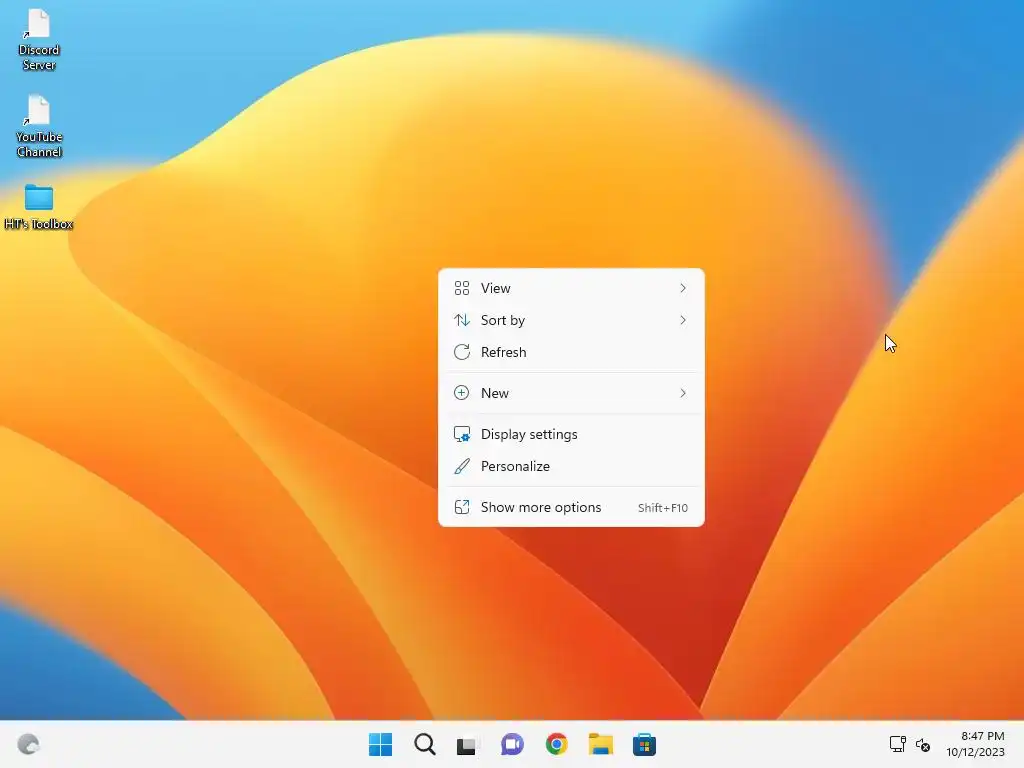Click the arrows icon beside Sort by
Image resolution: width=1024 pixels, height=768 pixels.
[x=462, y=320]
